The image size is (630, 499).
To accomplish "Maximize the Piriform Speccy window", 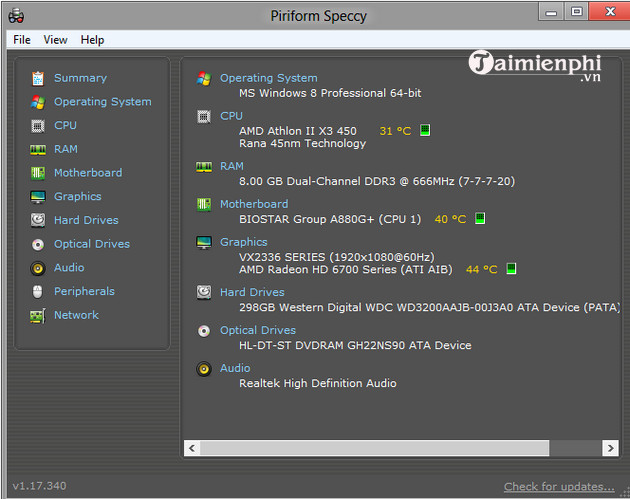I will click(x=577, y=11).
